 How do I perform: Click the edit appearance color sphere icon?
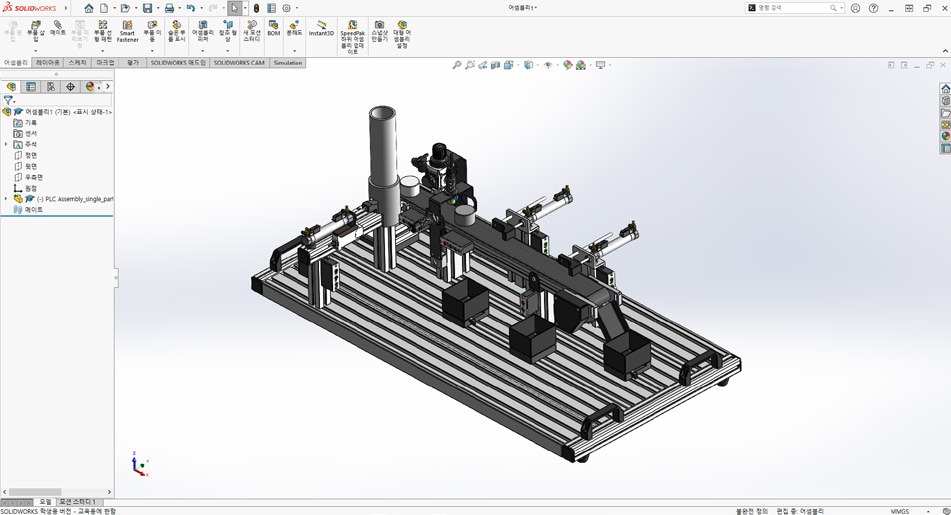(x=567, y=65)
